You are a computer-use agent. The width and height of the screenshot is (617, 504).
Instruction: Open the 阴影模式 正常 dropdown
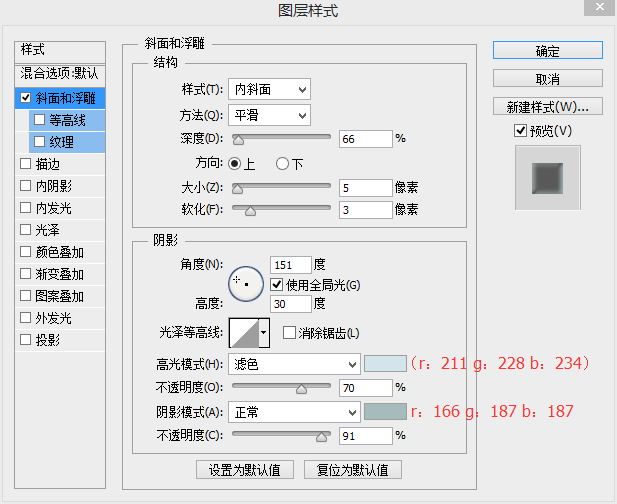[293, 412]
